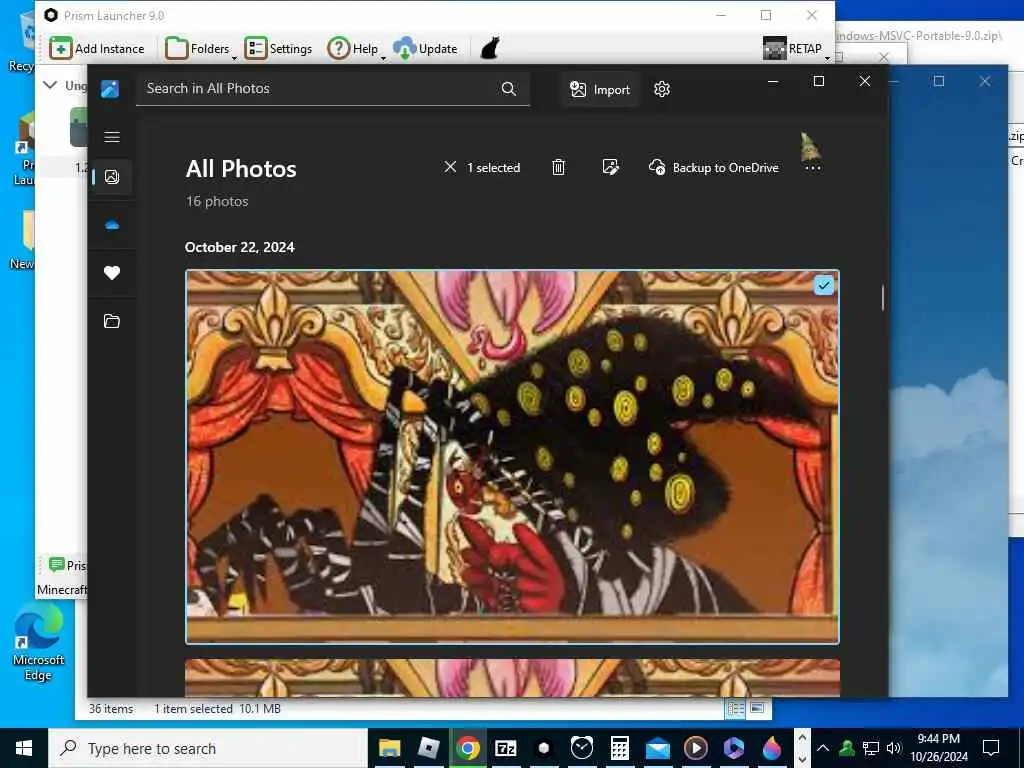Click the search magnifier in Photos

[509, 89]
